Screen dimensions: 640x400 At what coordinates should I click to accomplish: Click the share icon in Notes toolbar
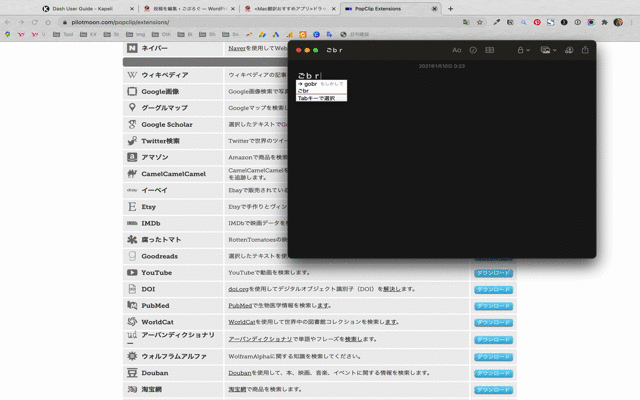tap(585, 50)
